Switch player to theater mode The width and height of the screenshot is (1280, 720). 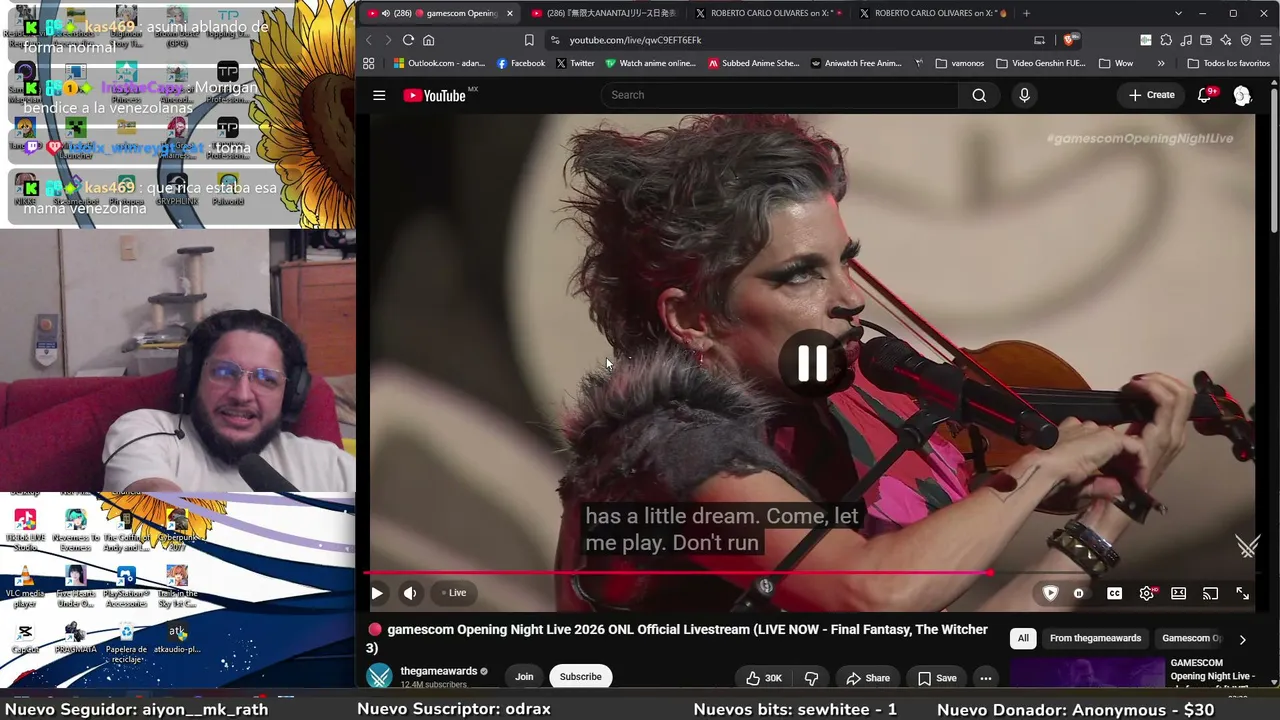[1179, 593]
